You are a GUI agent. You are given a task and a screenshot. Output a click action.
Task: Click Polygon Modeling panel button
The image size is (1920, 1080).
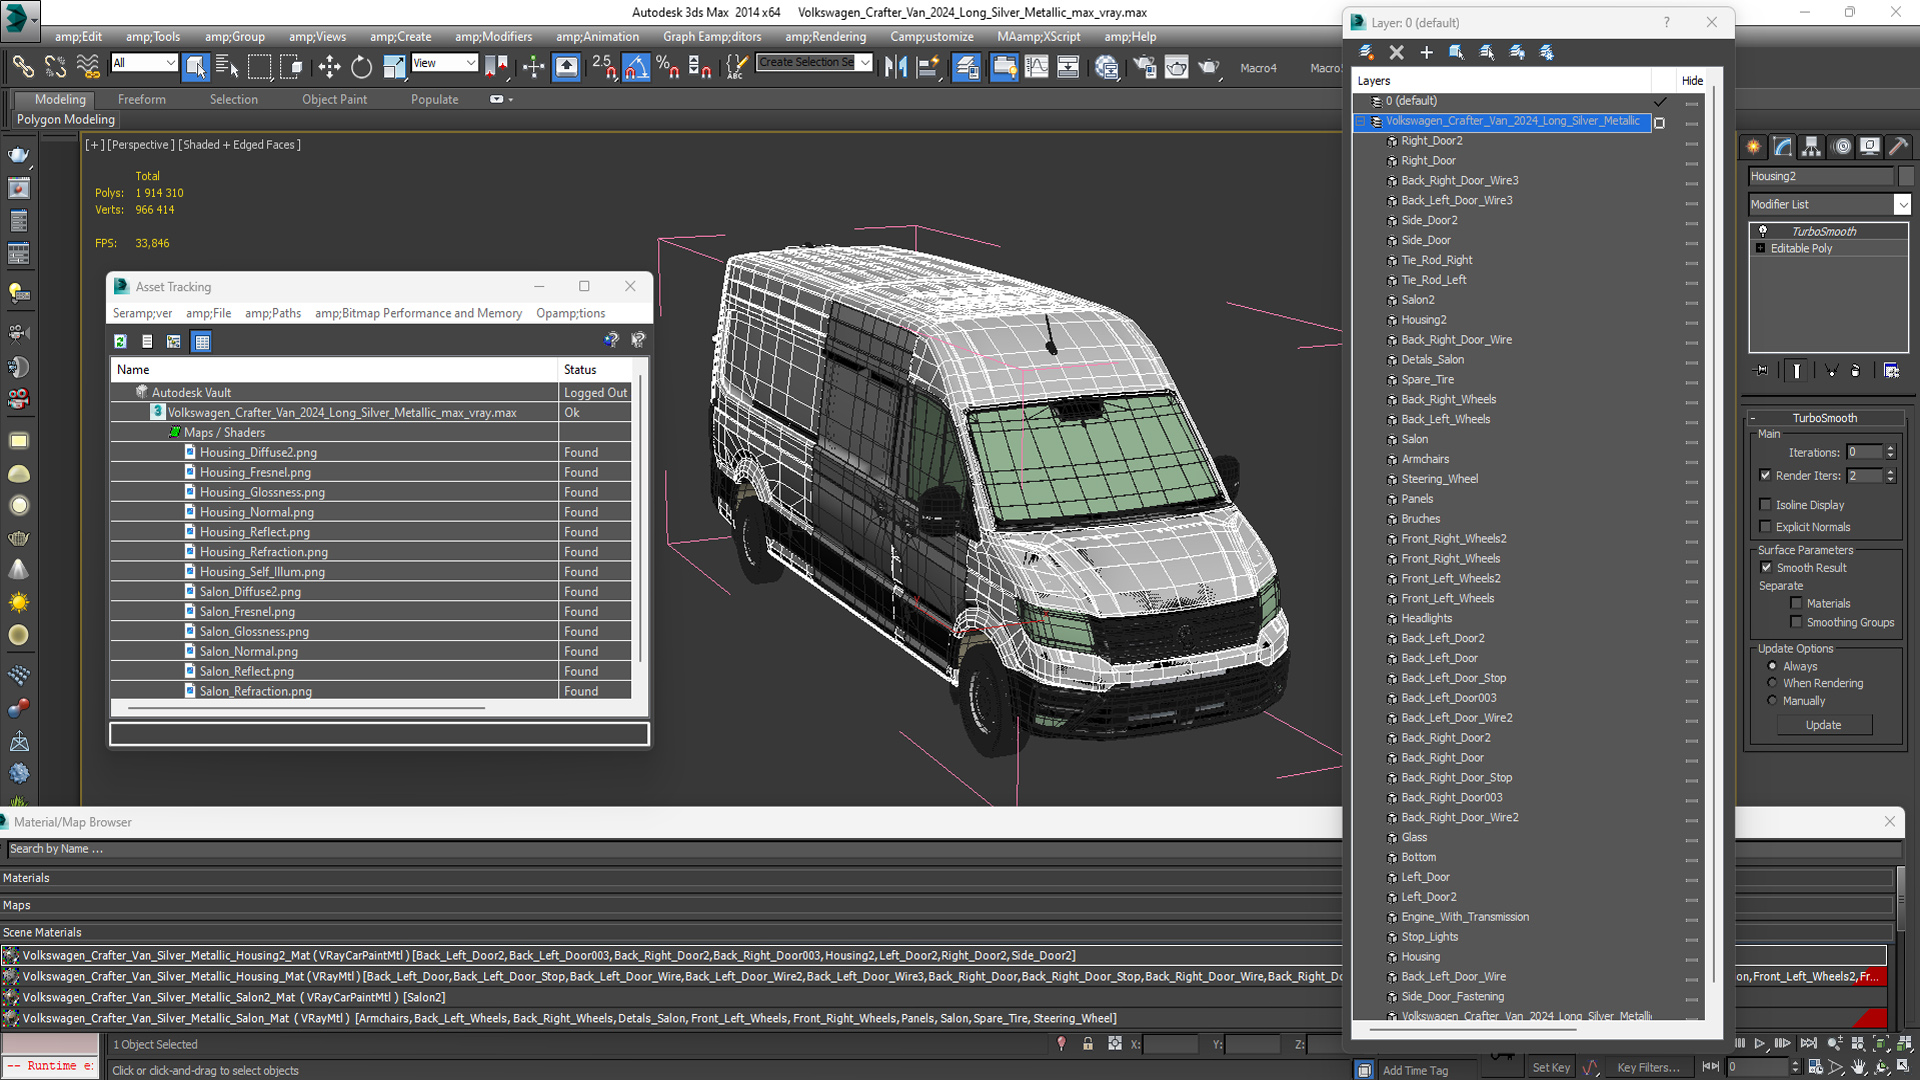tap(66, 119)
